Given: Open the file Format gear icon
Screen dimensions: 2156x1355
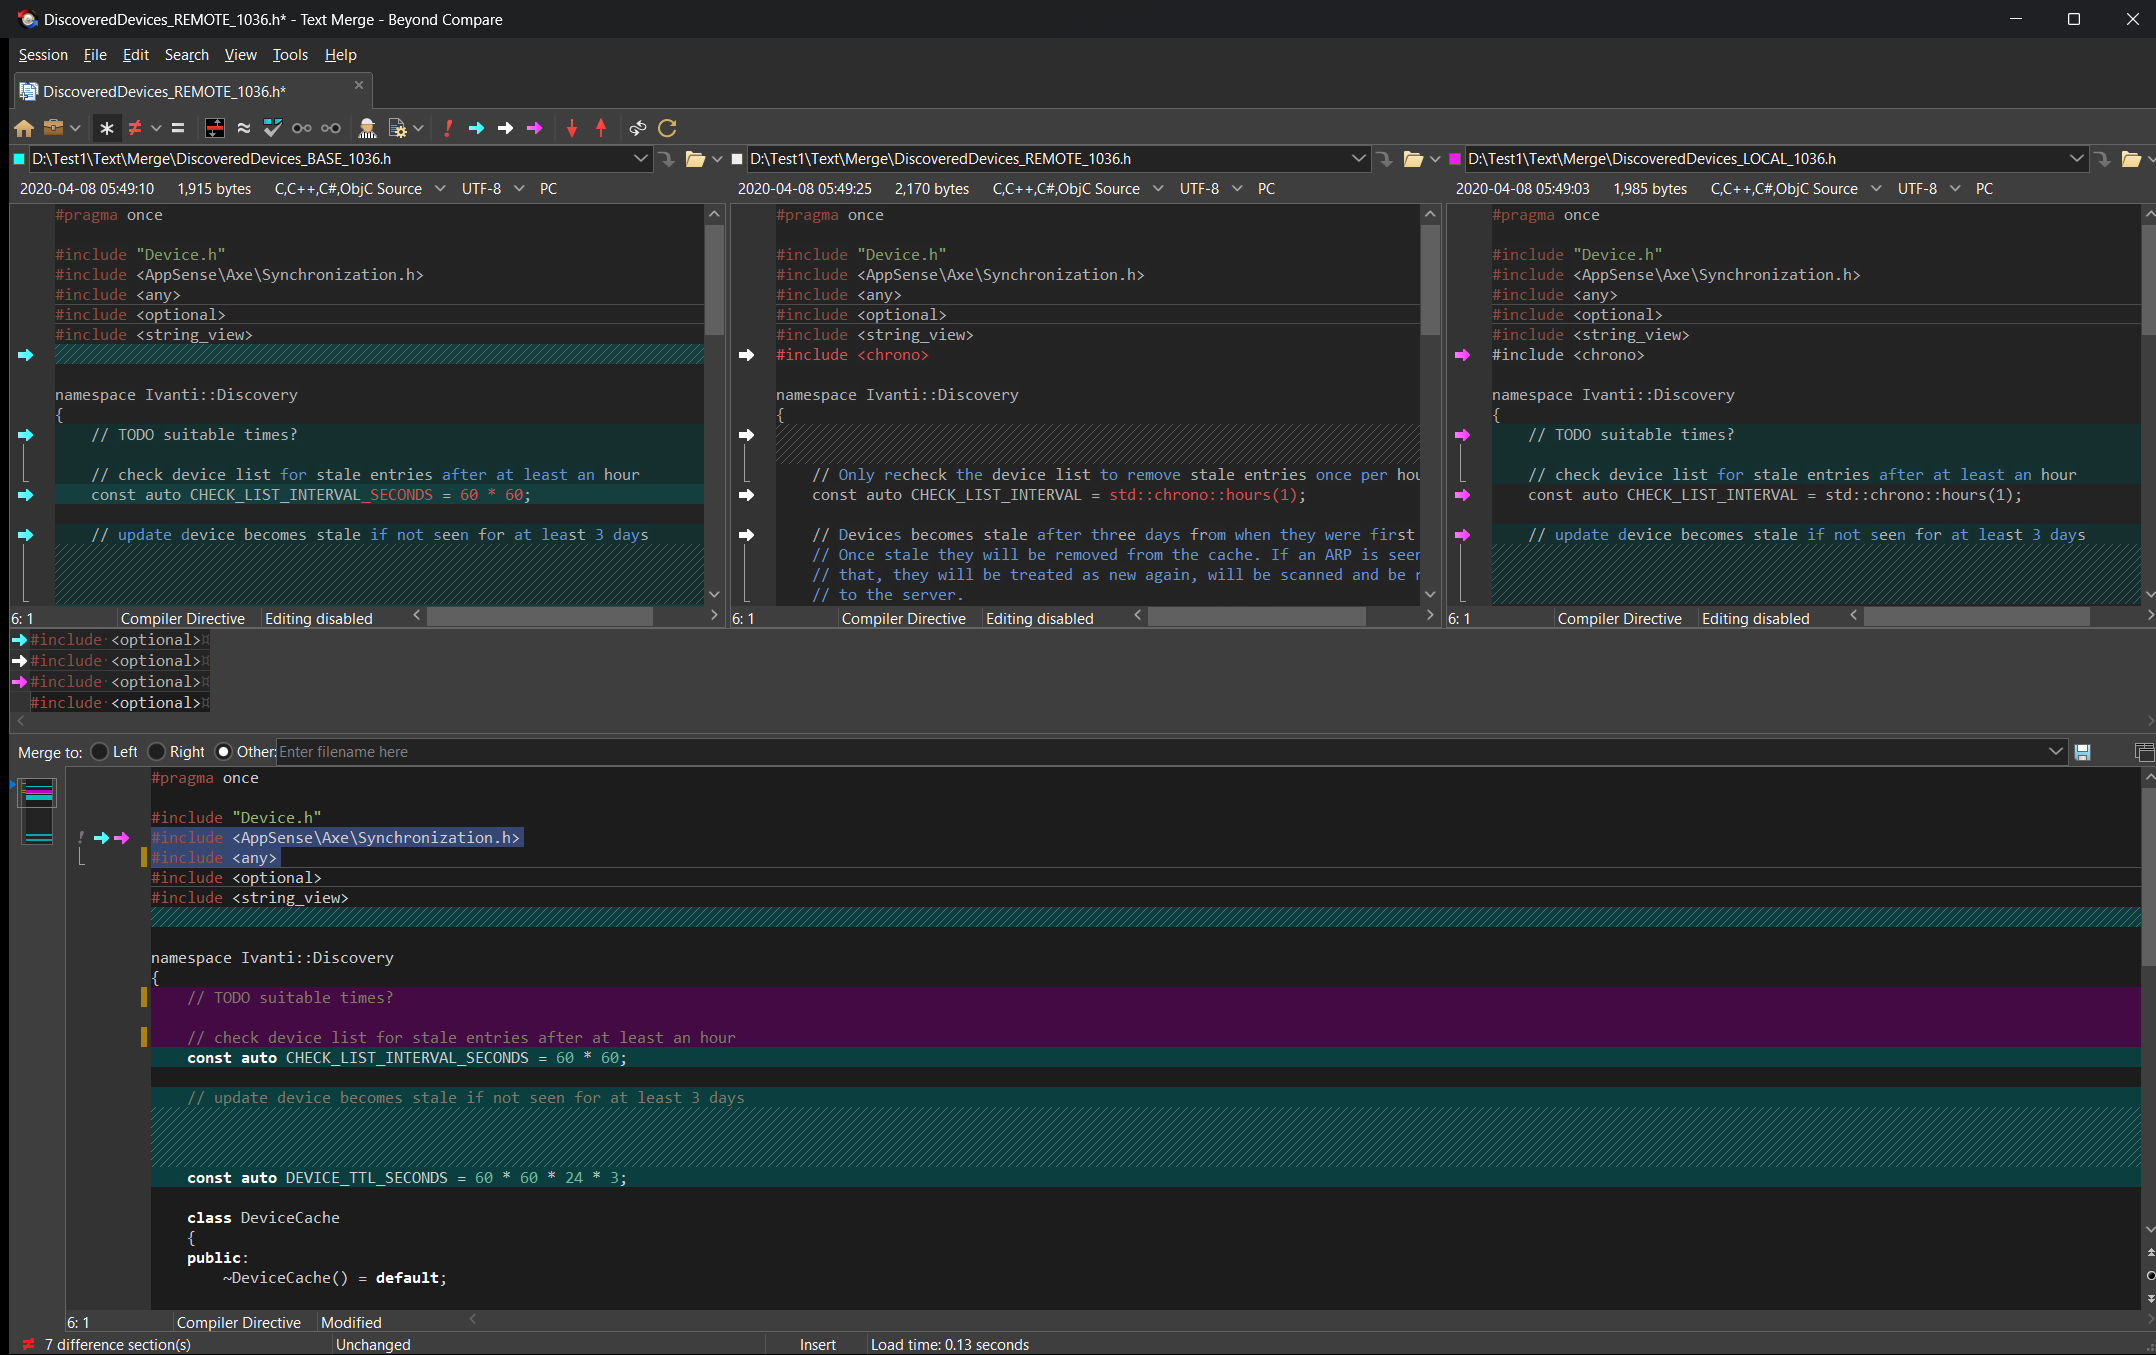Looking at the screenshot, I should point(397,128).
